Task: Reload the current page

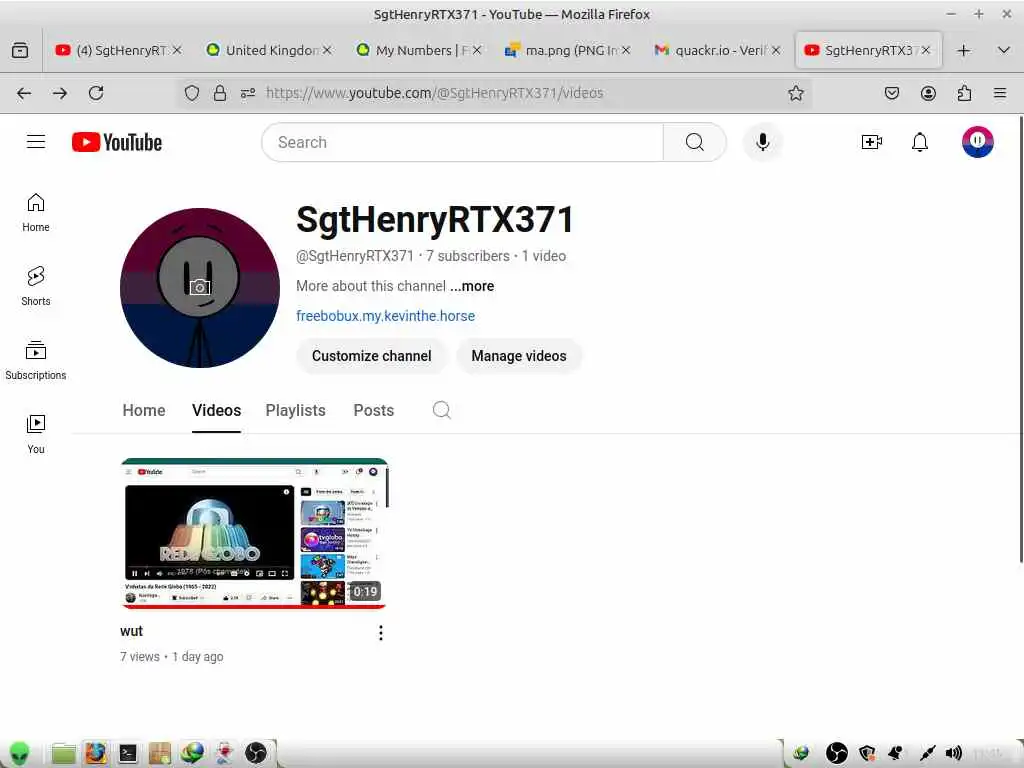Action: pos(96,93)
